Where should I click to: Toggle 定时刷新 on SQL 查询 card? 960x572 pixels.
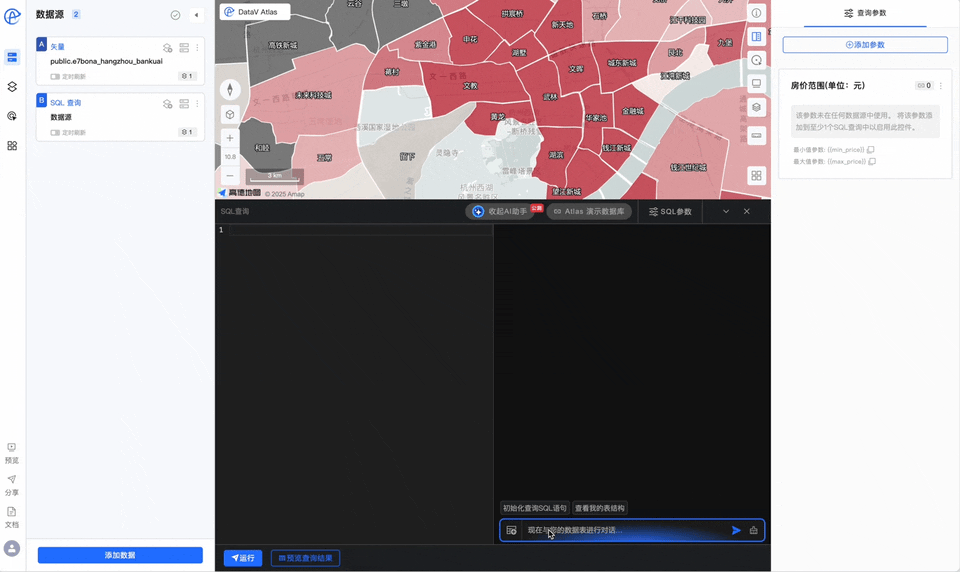click(55, 133)
